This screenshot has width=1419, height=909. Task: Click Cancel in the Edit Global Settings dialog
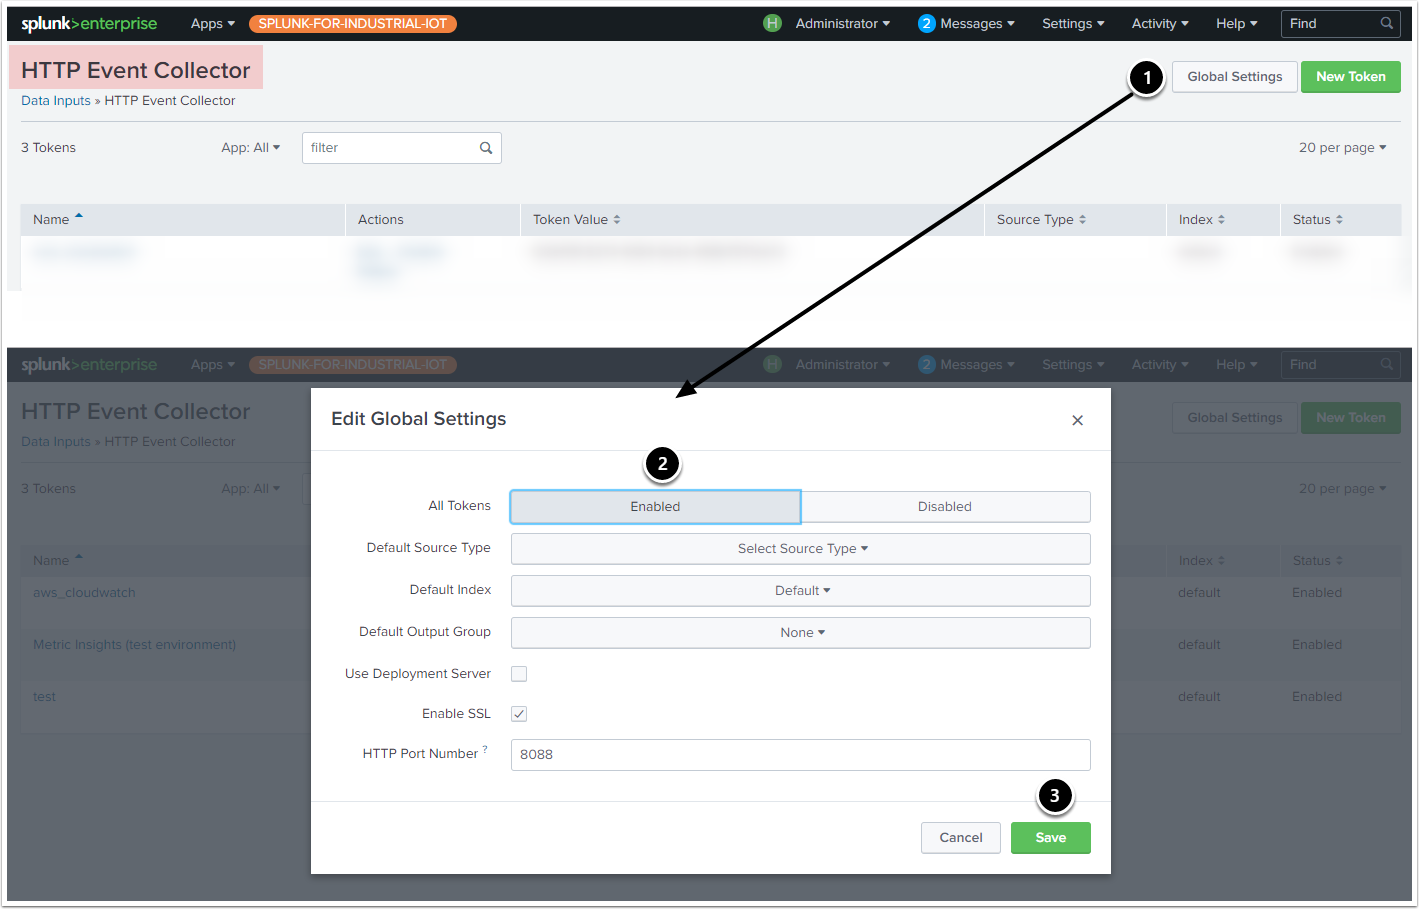[960, 838]
